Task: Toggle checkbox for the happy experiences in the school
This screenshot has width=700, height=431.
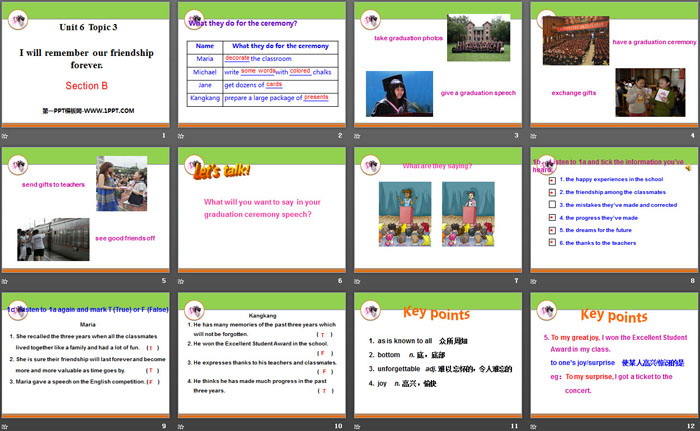Action: click(552, 179)
